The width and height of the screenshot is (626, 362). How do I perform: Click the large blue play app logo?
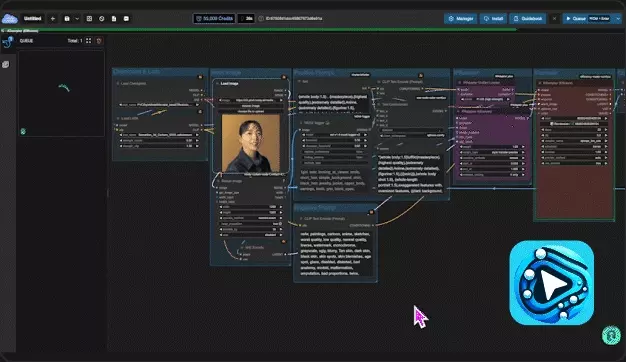(x=552, y=283)
